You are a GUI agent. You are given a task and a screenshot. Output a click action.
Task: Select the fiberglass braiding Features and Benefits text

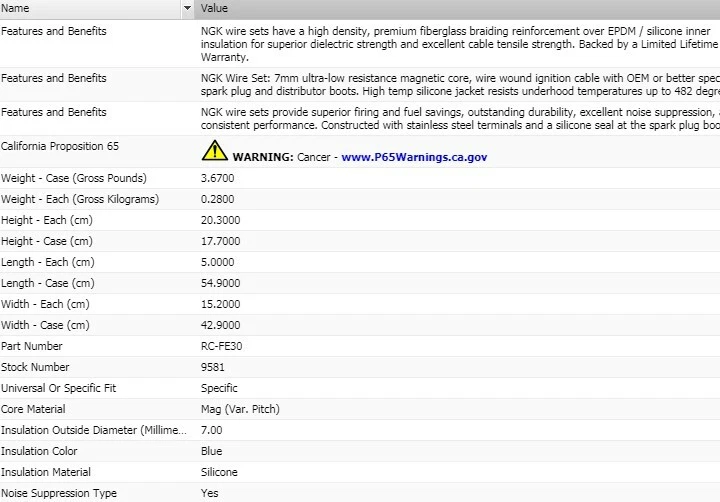coord(460,44)
